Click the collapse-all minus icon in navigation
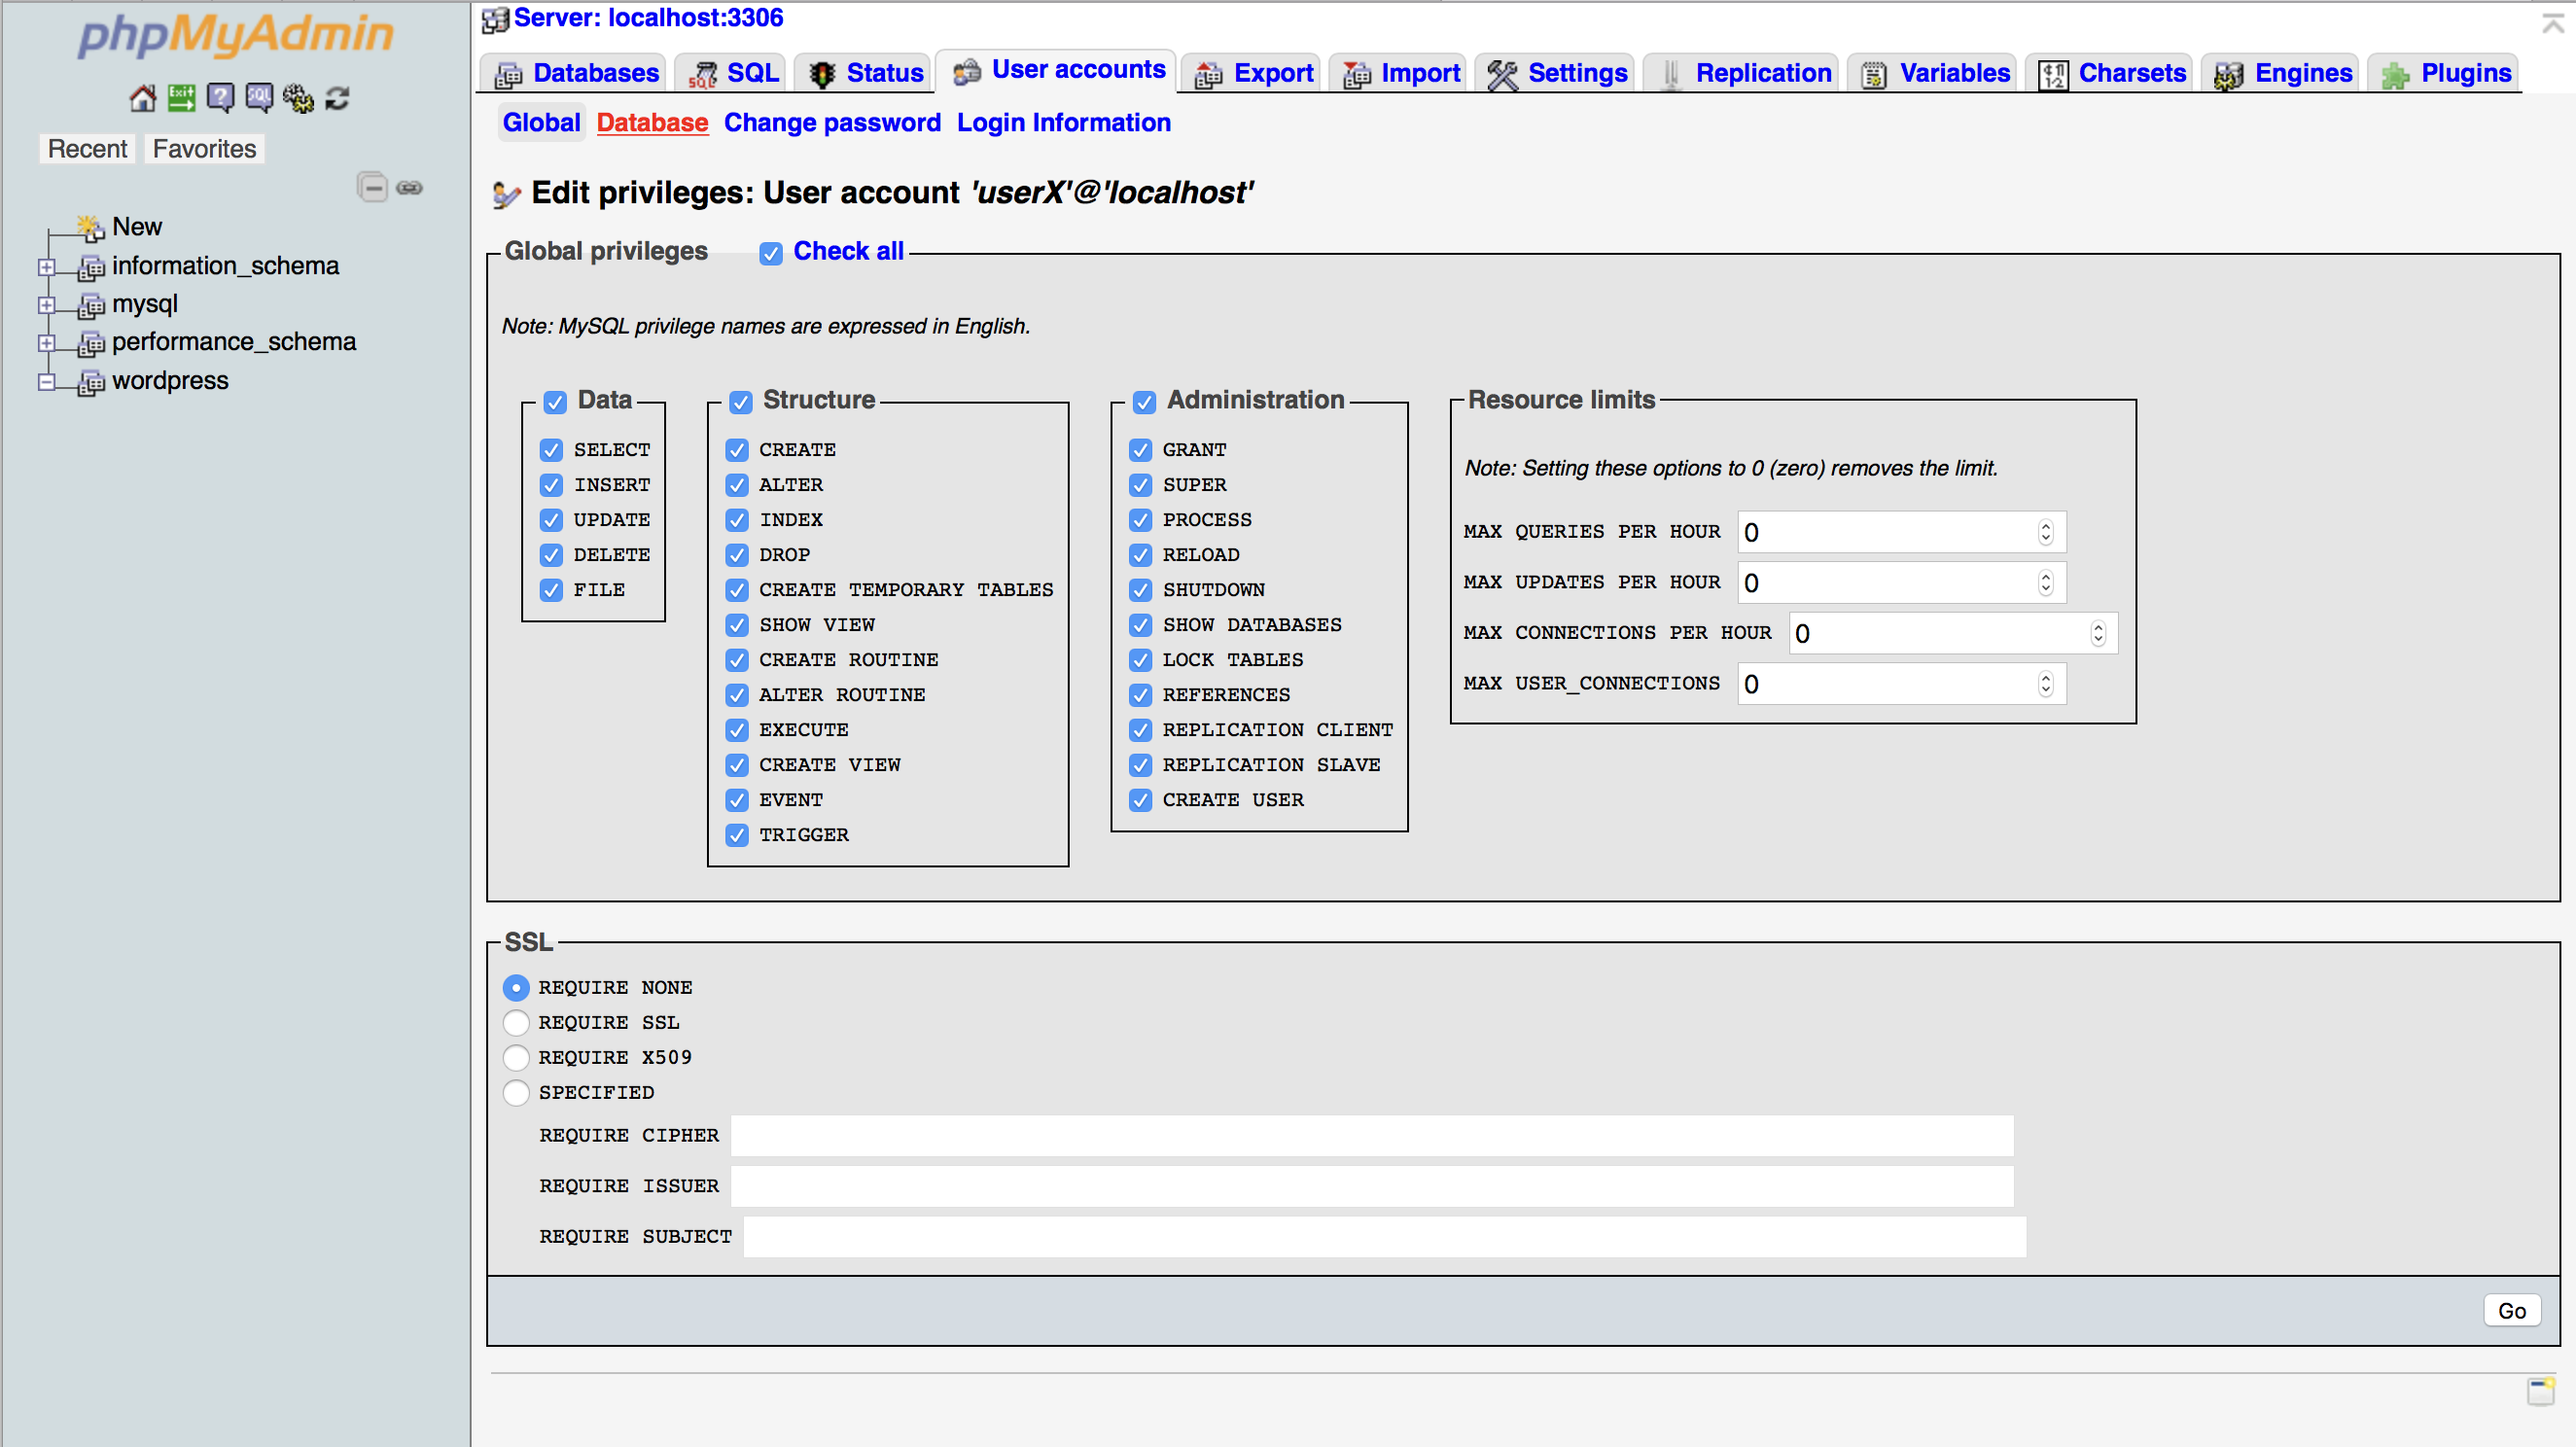Viewport: 2576px width, 1447px height. click(372, 187)
